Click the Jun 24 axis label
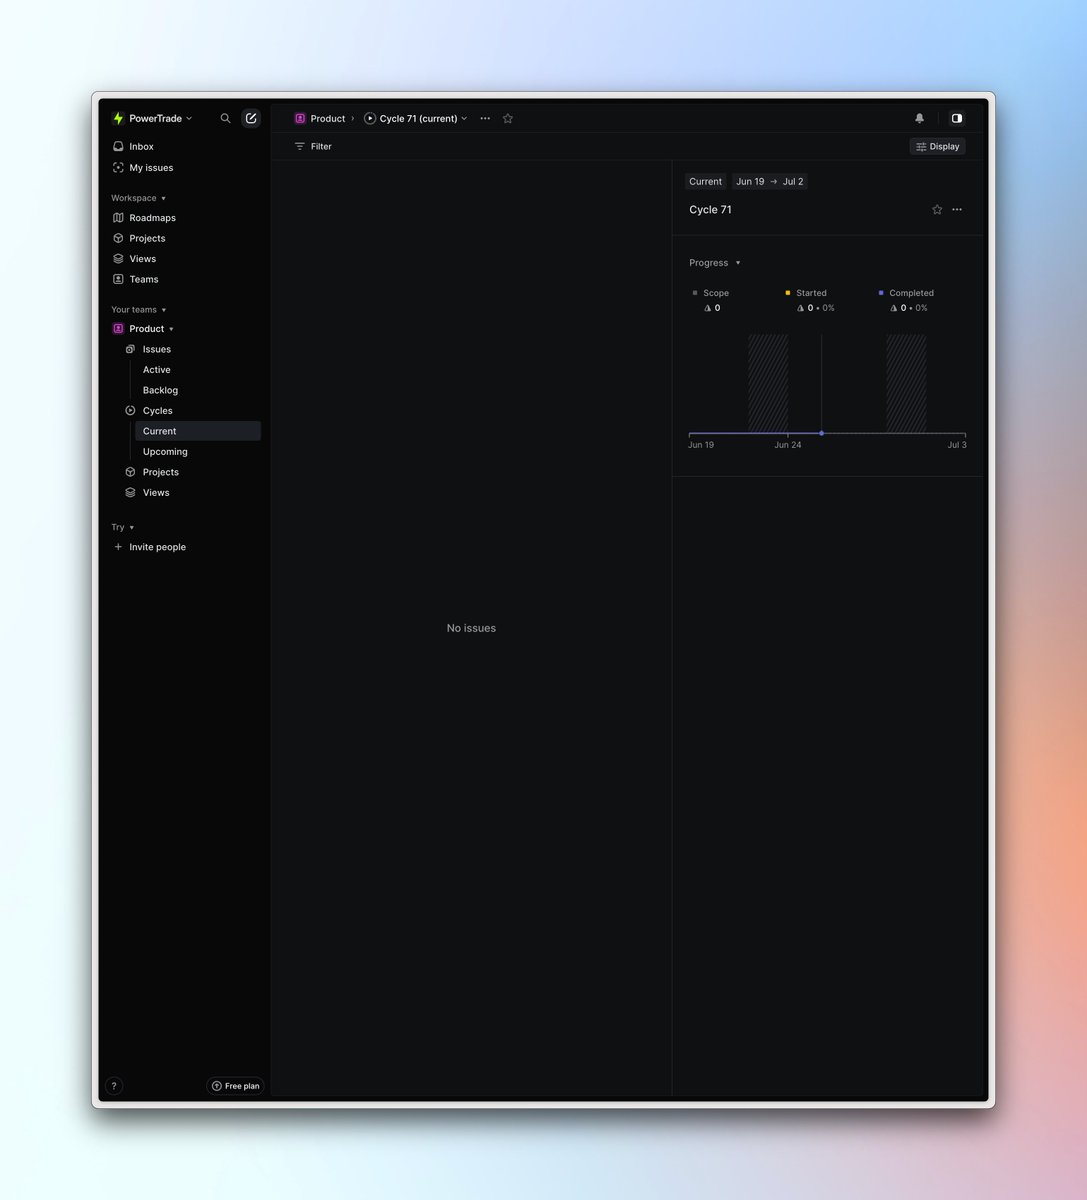1087x1200 pixels. 788,445
